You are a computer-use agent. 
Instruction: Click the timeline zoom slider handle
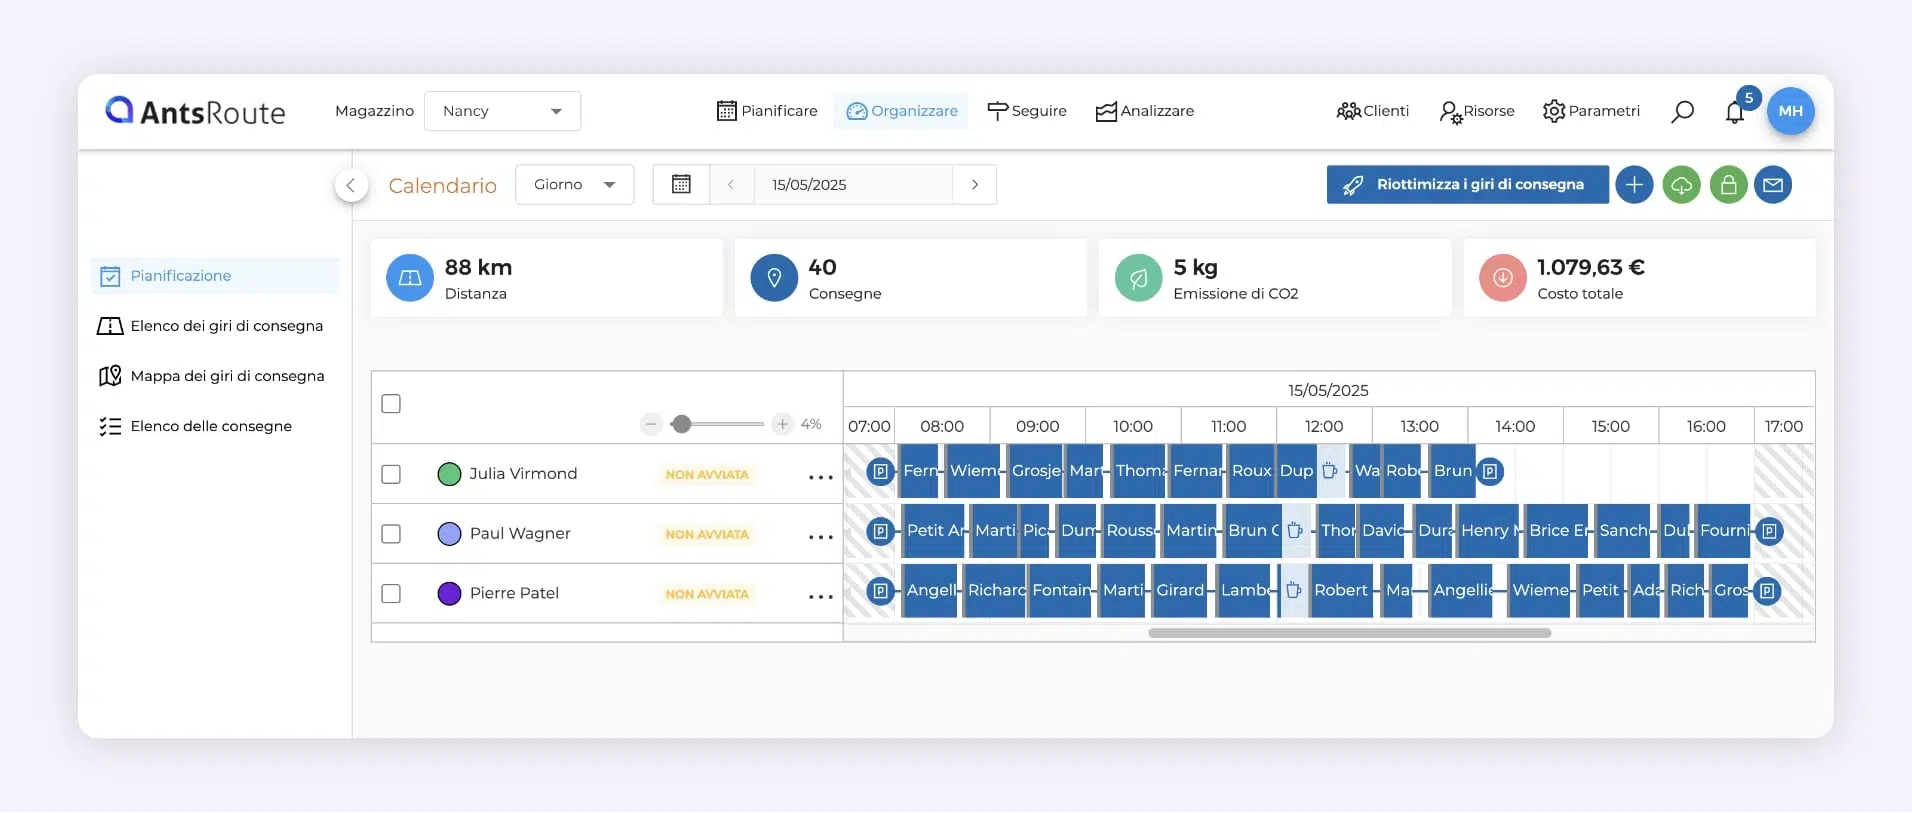pyautogui.click(x=682, y=424)
